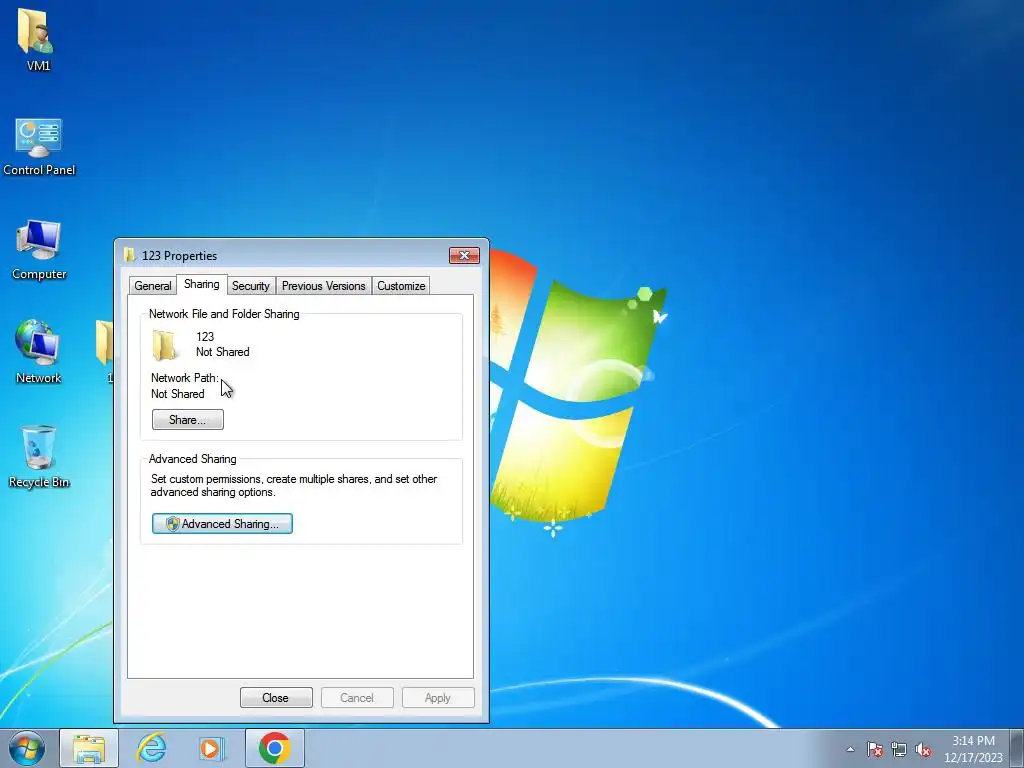Select the Network desktop icon

point(38,351)
